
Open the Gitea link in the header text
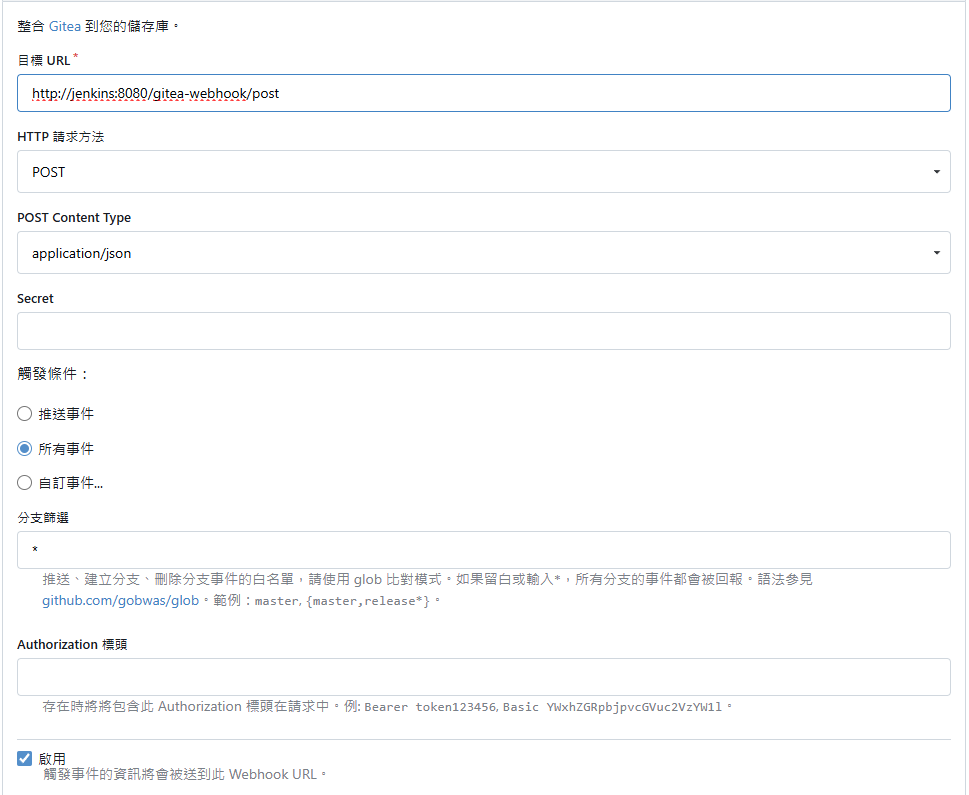point(65,26)
